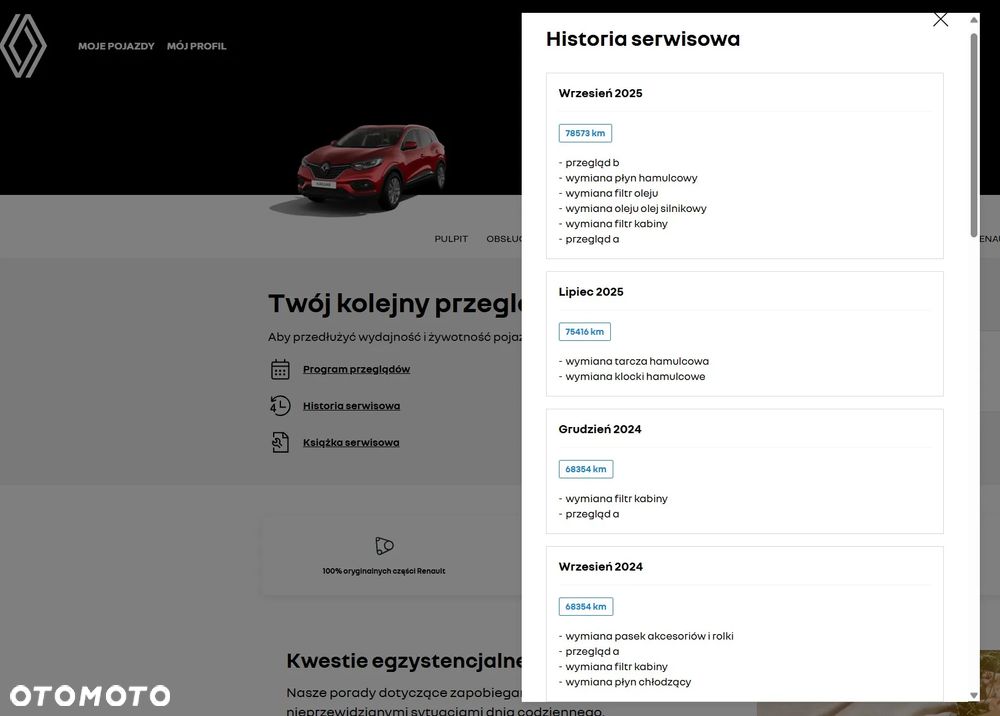This screenshot has height=716, width=1000.
Task: Click the Wrzesień 2024 heading
Action: (x=600, y=567)
